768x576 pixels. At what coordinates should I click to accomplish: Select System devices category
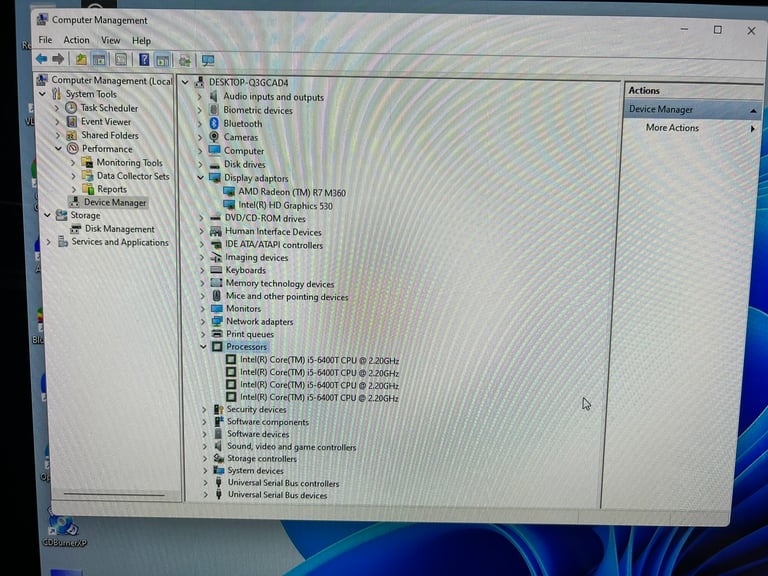click(x=255, y=471)
